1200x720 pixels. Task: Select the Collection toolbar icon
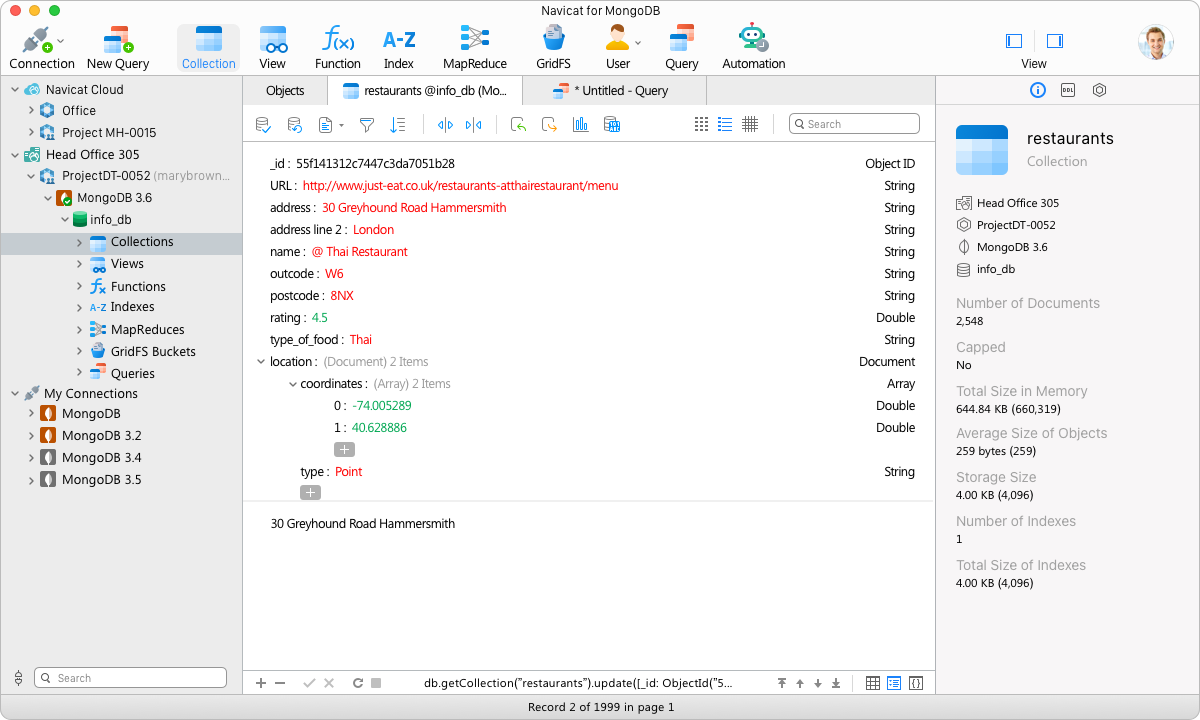209,48
